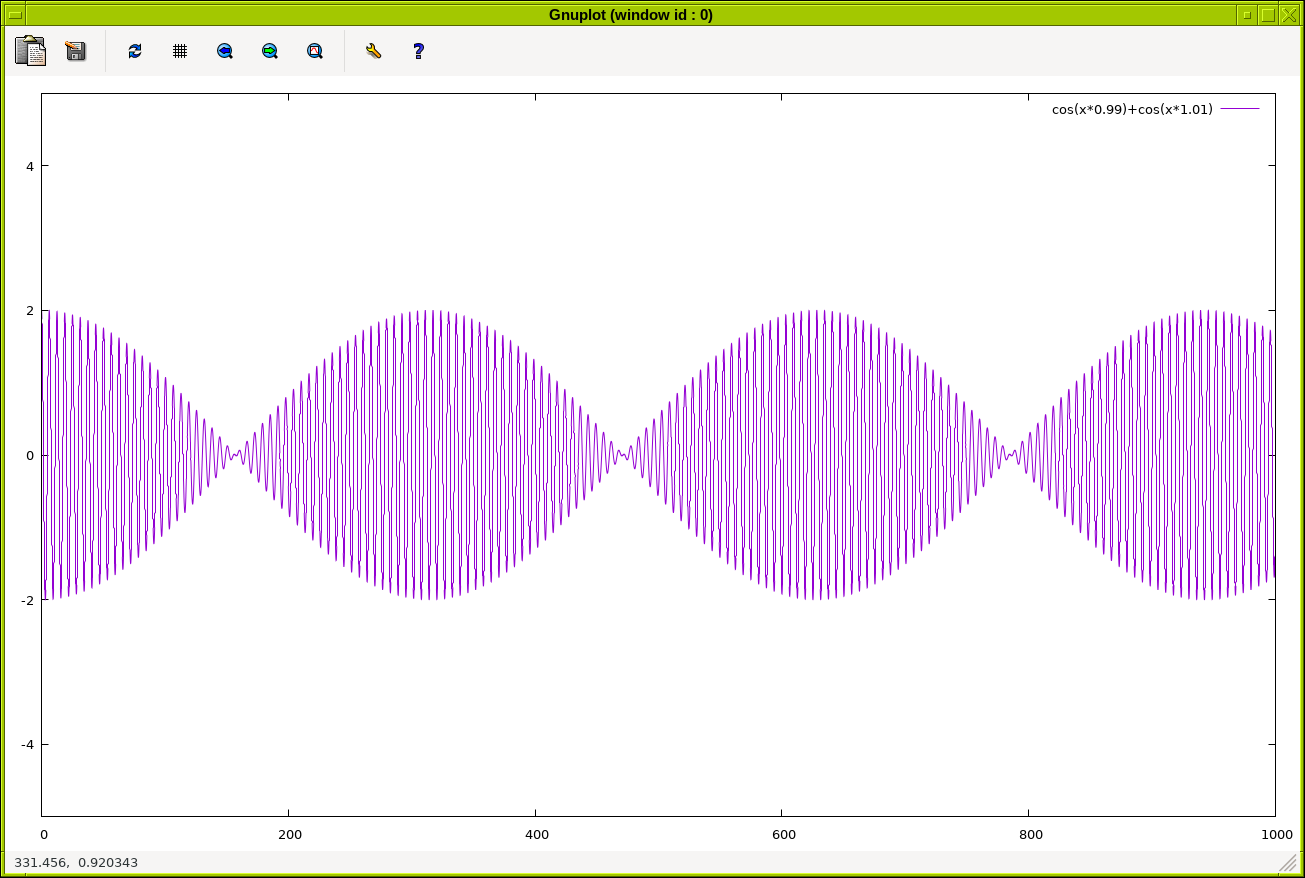Open the window menu in title bar
1305x878 pixels.
coord(15,15)
